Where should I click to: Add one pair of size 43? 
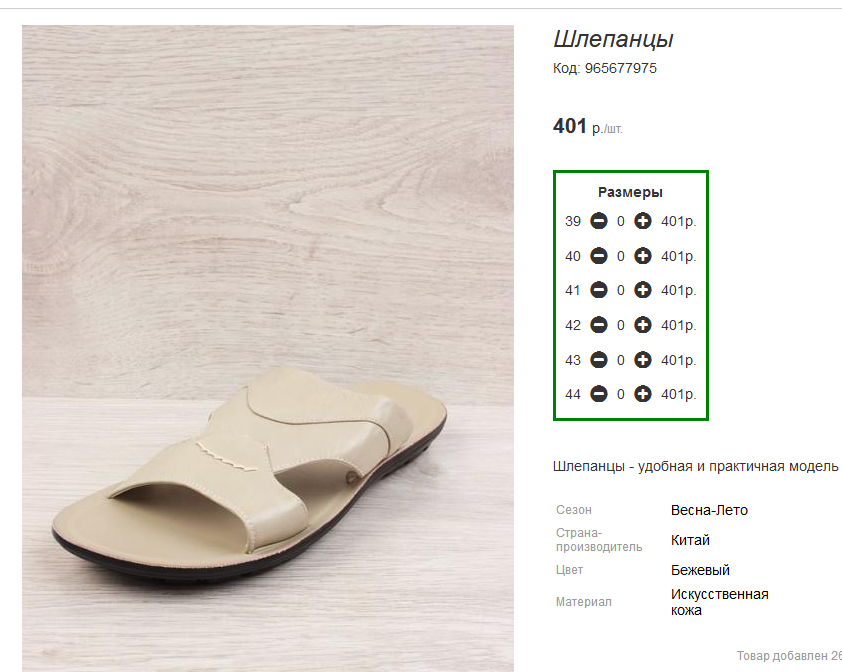642,359
